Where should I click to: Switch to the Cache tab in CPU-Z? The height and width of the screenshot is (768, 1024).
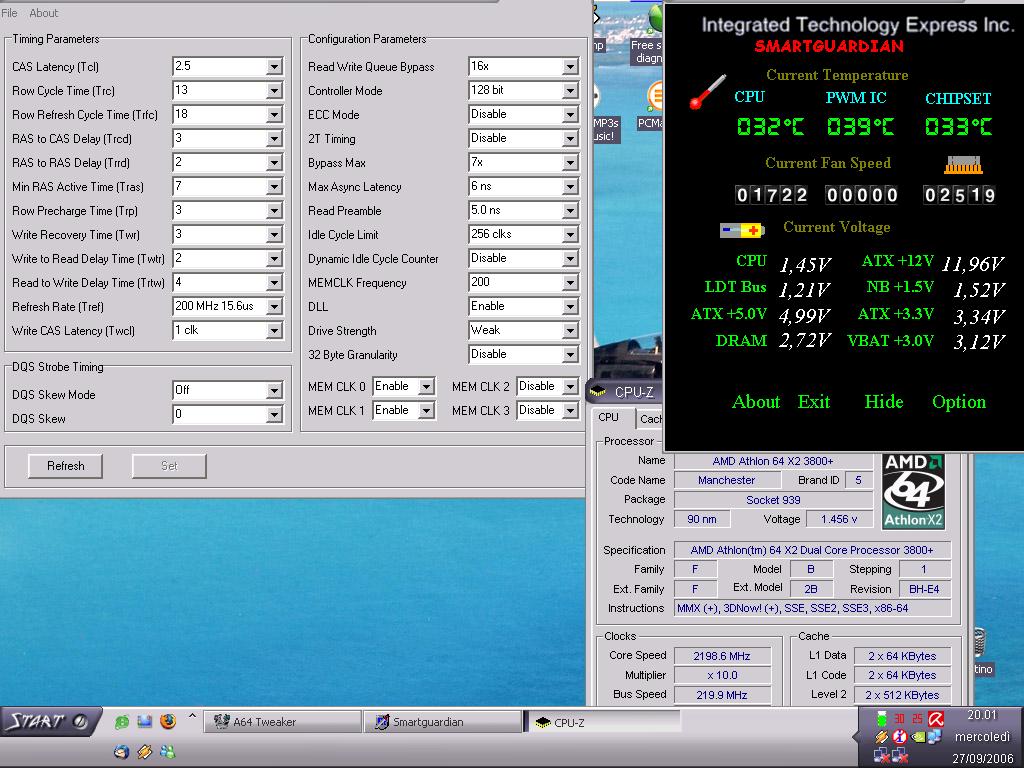coord(650,419)
